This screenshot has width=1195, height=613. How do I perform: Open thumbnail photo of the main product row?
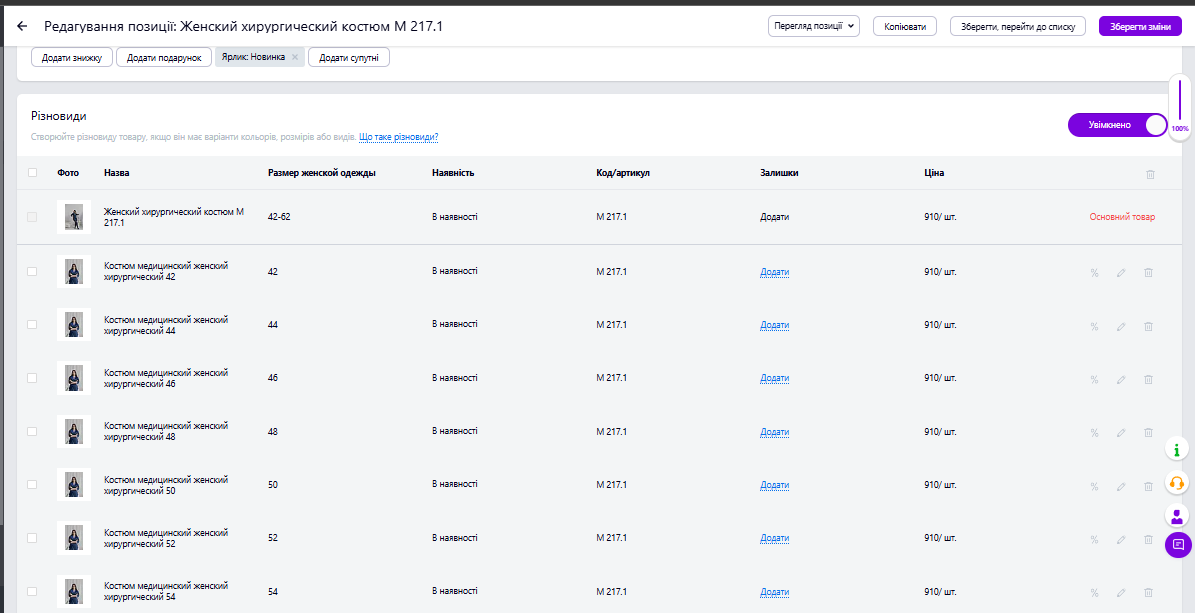tap(74, 217)
